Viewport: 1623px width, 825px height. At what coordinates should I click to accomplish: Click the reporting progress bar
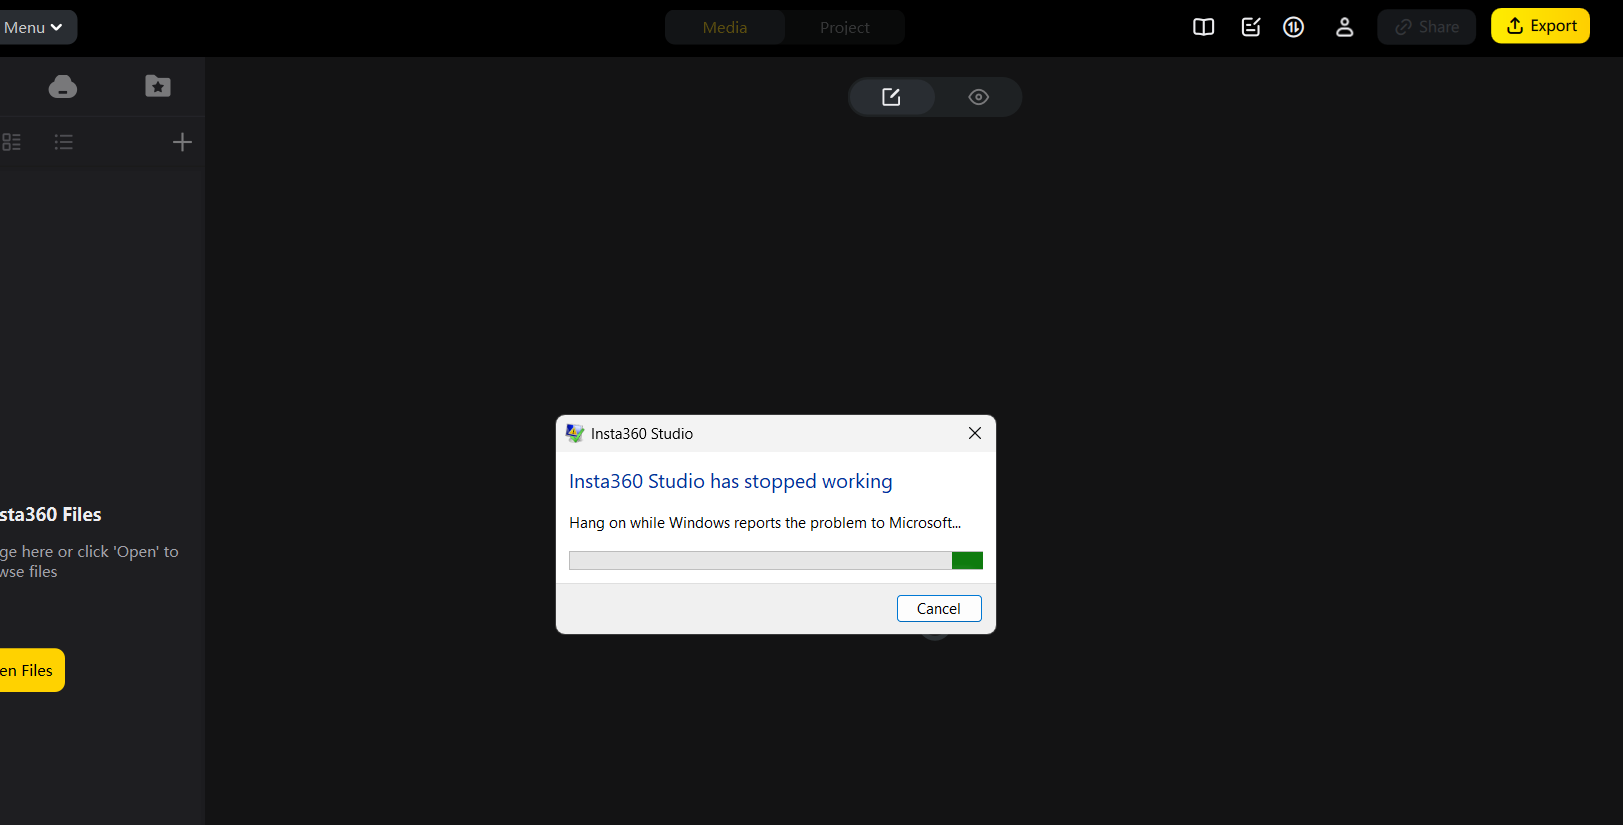pyautogui.click(x=776, y=560)
